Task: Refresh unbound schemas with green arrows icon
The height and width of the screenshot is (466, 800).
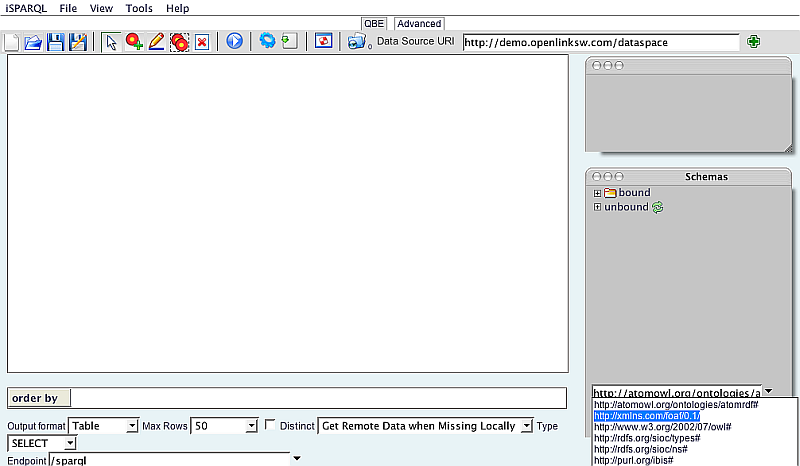Action: [x=658, y=207]
